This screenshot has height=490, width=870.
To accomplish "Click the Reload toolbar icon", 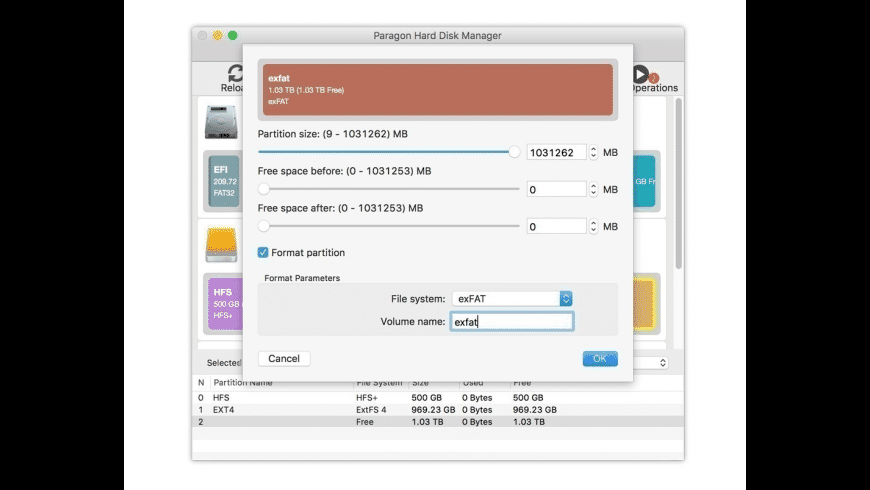I will pos(234,74).
